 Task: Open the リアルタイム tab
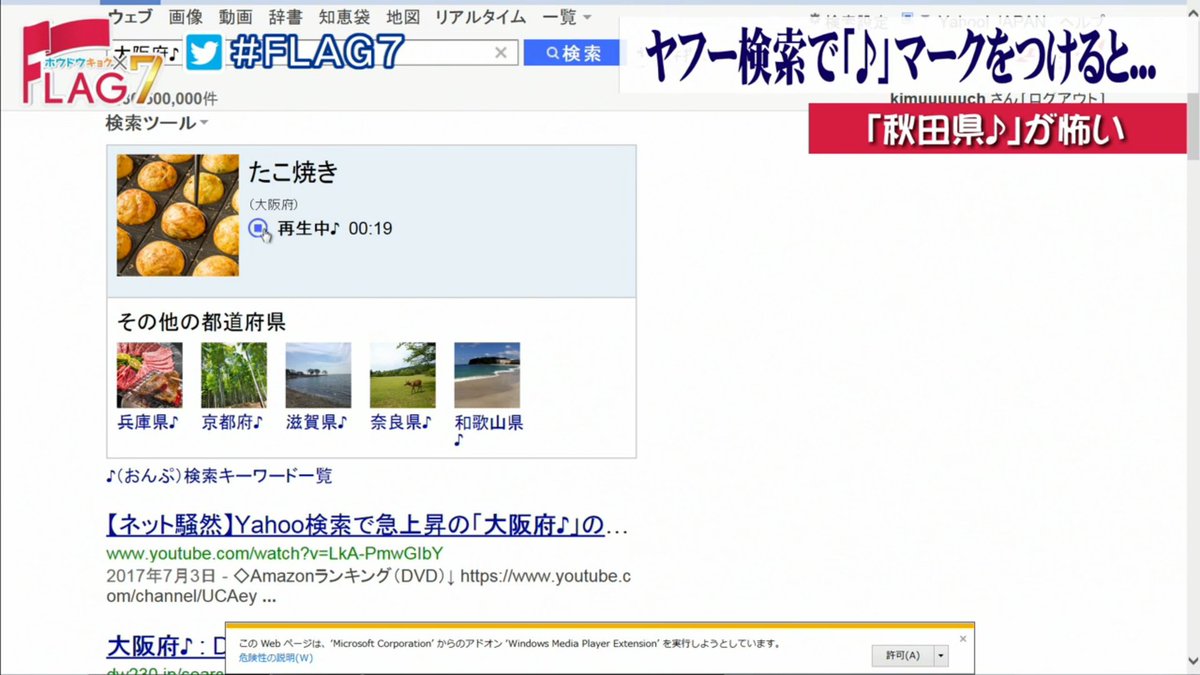point(481,17)
